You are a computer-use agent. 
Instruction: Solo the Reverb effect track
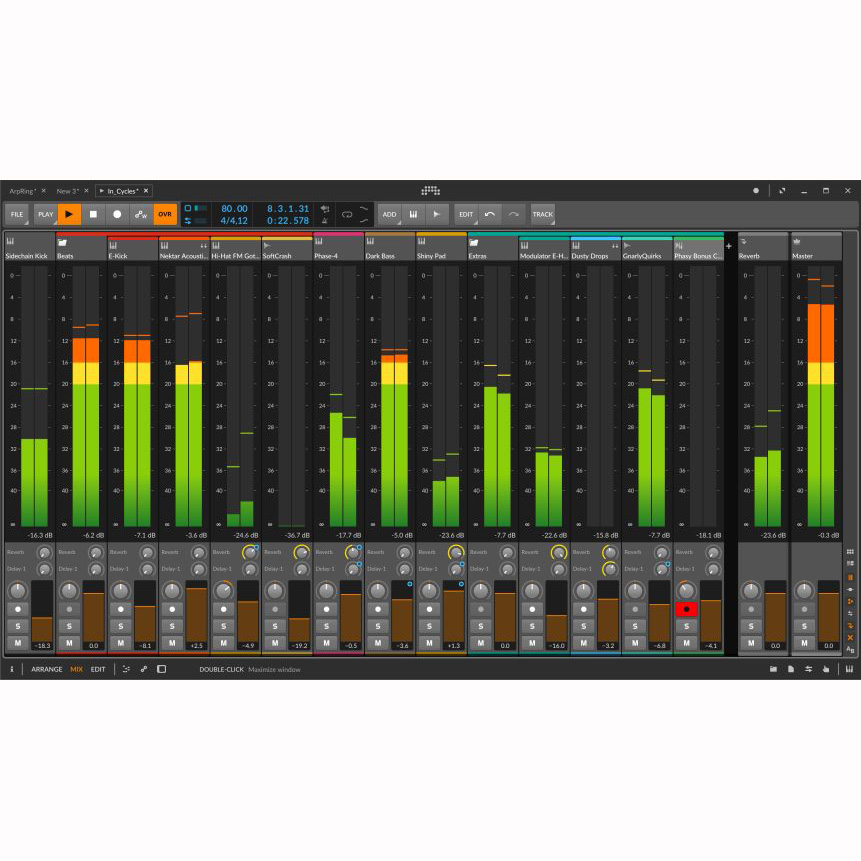[751, 626]
